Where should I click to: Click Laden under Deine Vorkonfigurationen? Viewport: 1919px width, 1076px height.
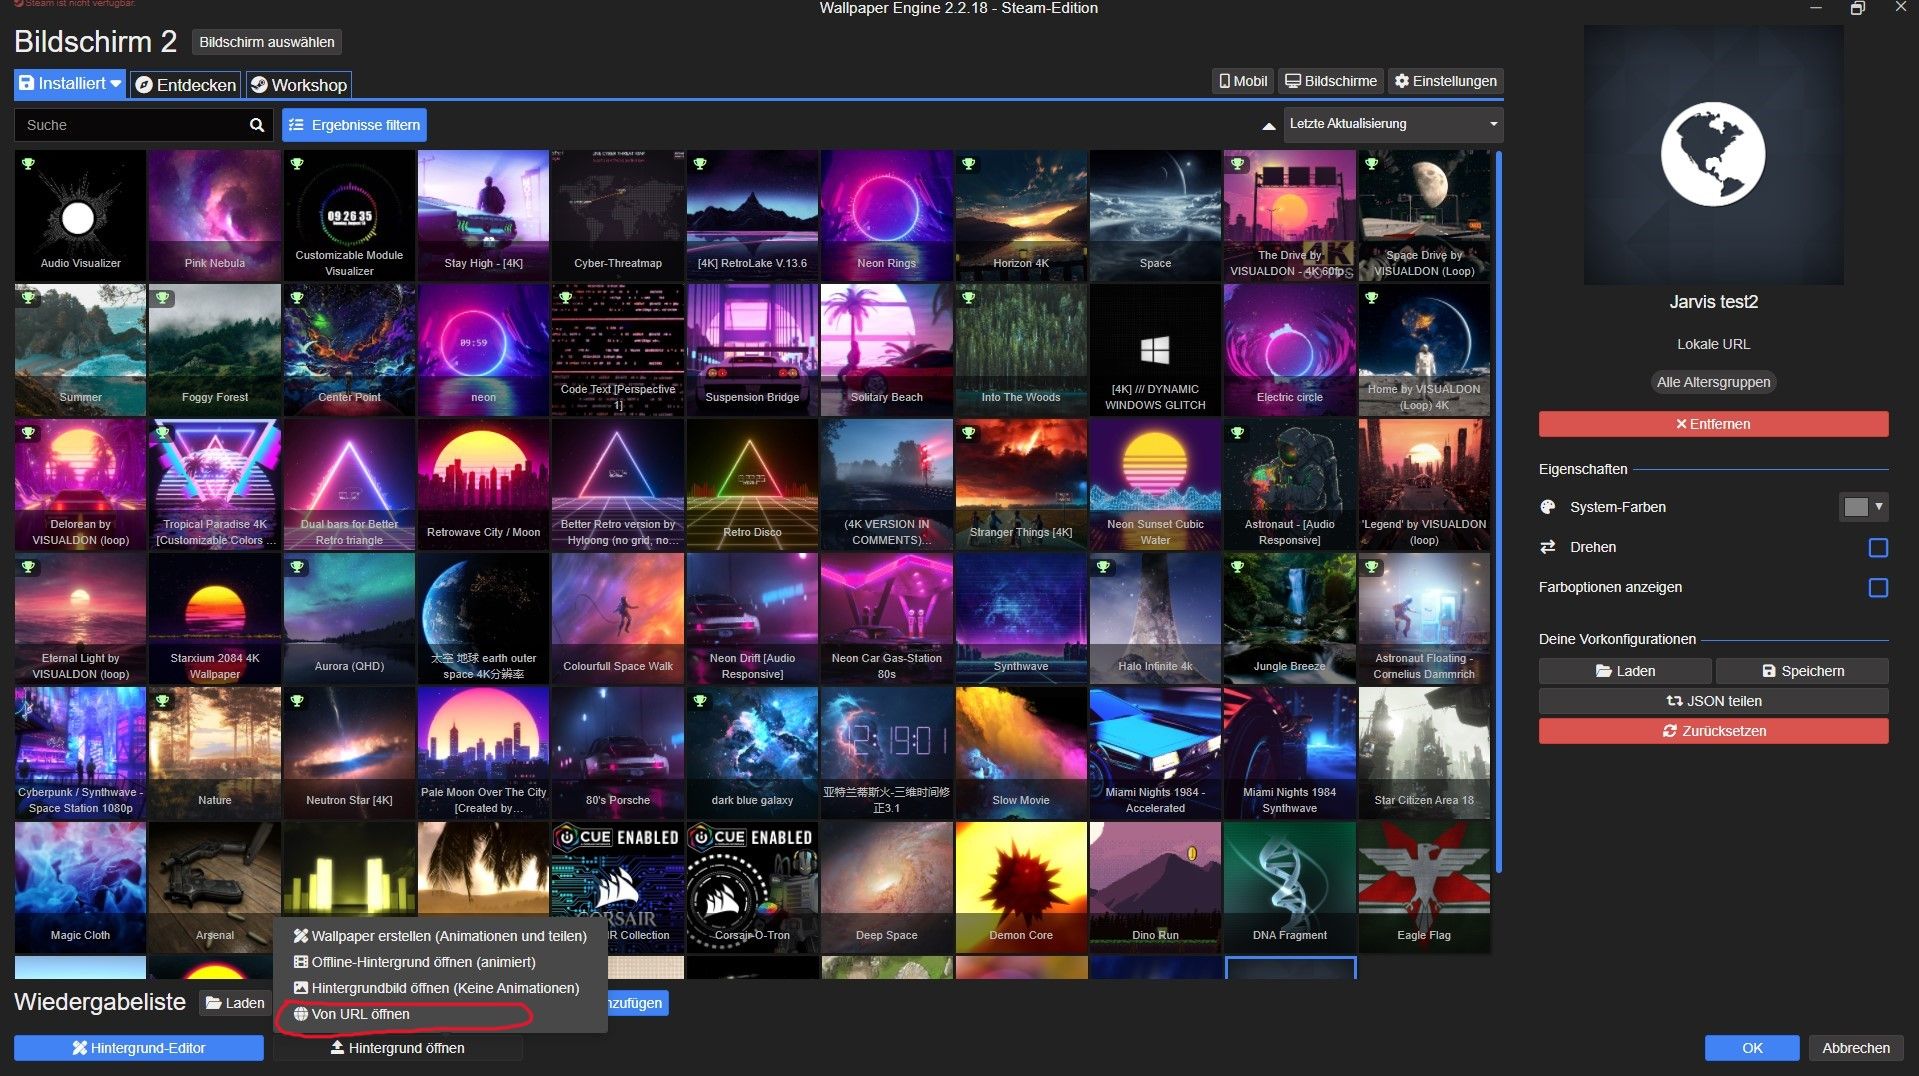click(1625, 671)
